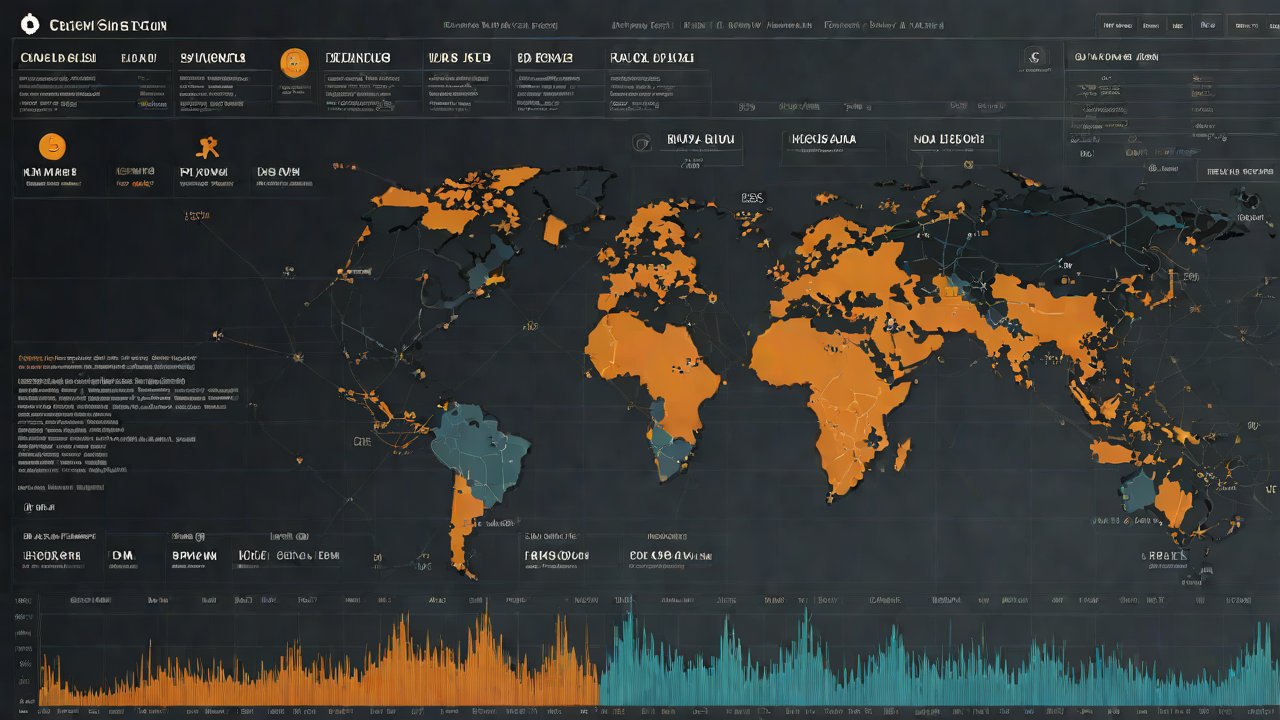Screen dimensions: 1280x720
Task: Click the first stats card heading in top row
Action: coord(58,58)
